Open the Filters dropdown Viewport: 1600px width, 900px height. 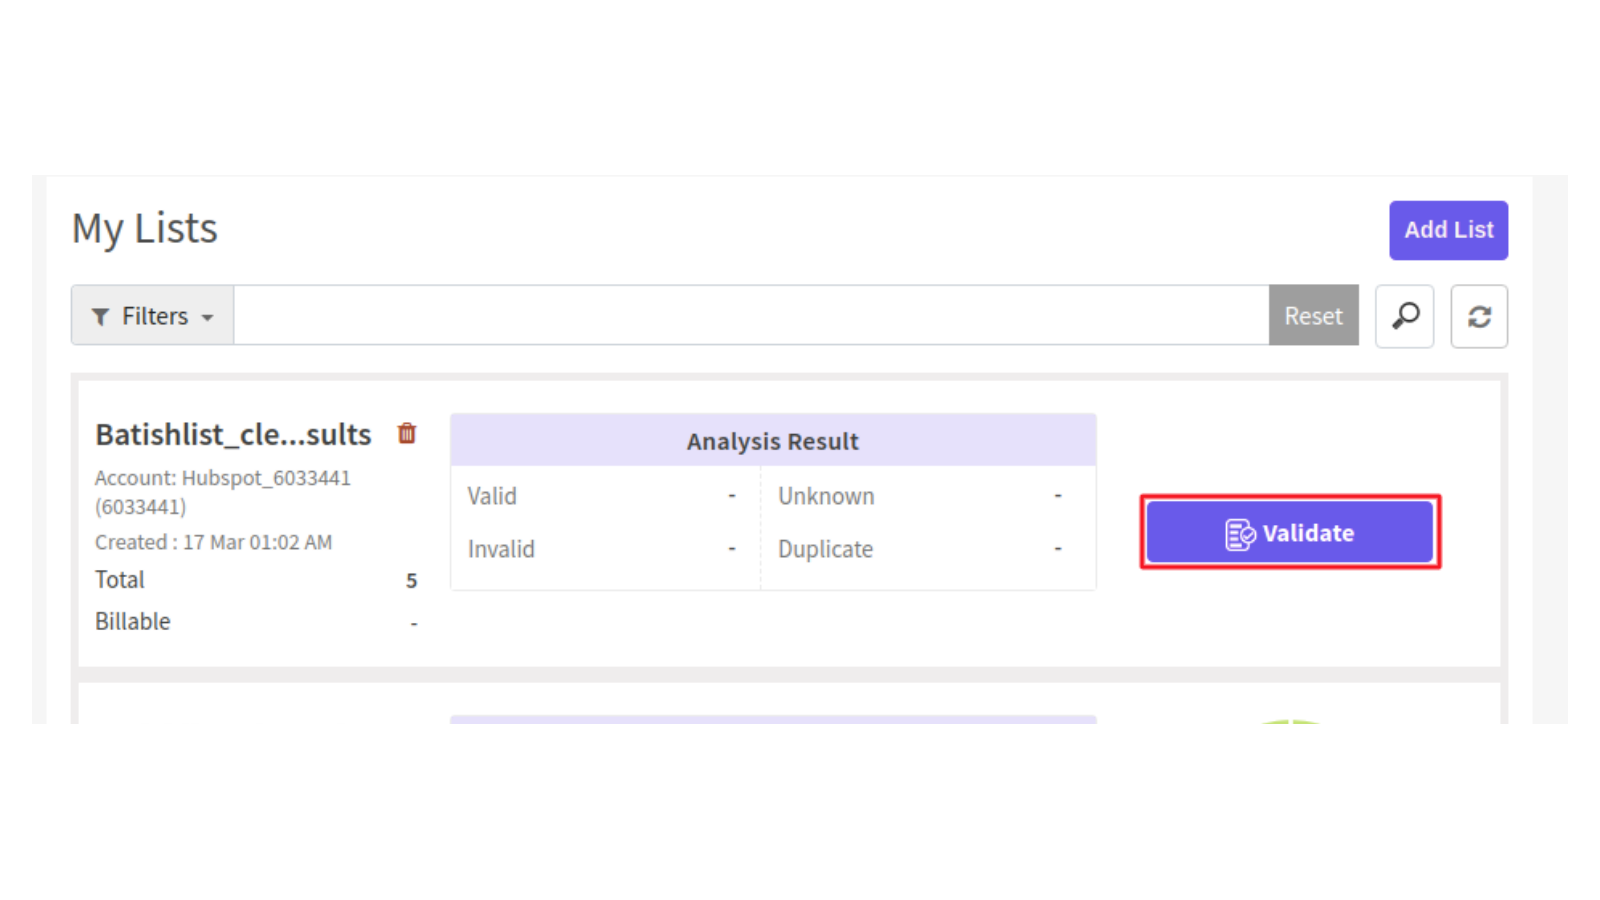tap(151, 316)
